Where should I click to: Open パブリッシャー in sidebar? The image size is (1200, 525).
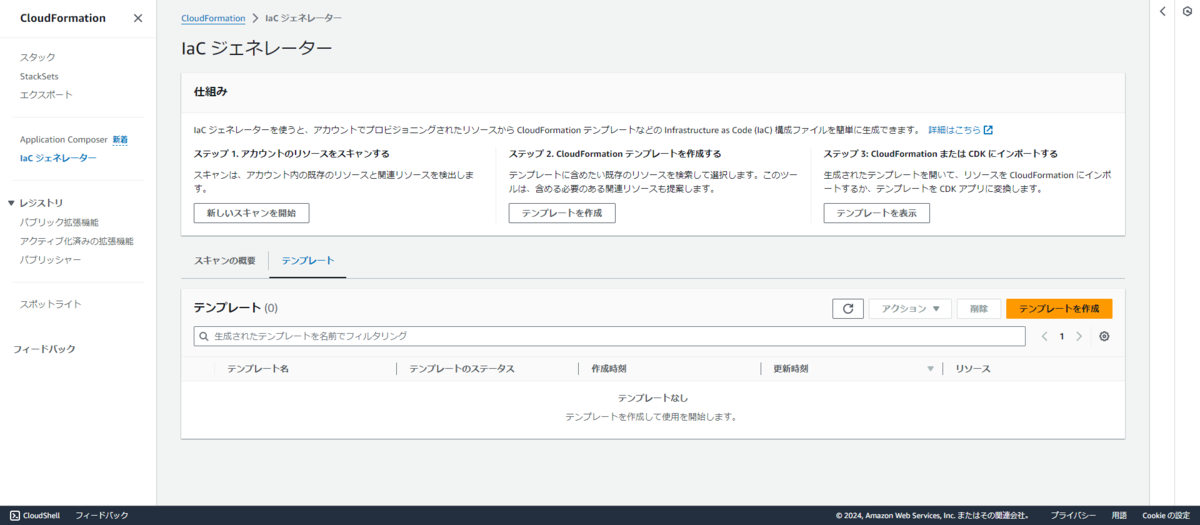coord(51,260)
